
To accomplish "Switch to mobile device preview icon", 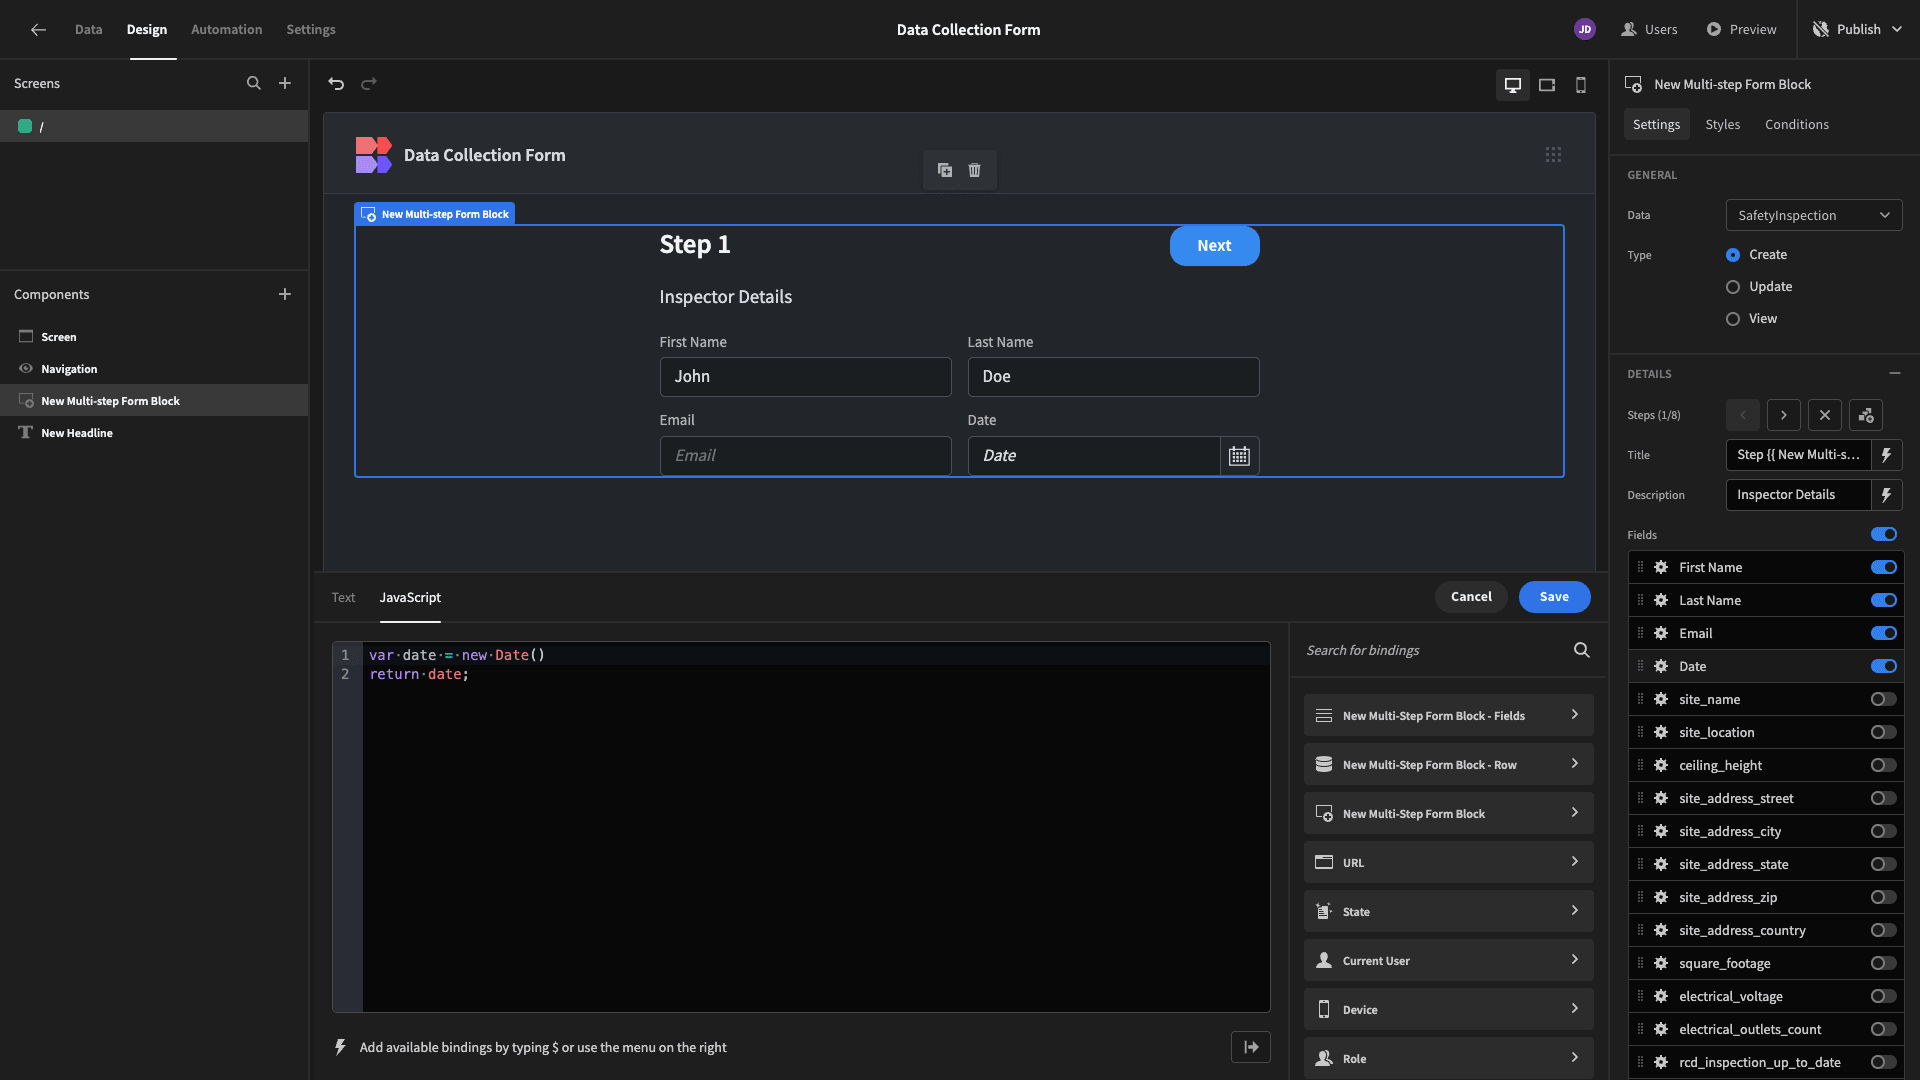I will coord(1581,85).
